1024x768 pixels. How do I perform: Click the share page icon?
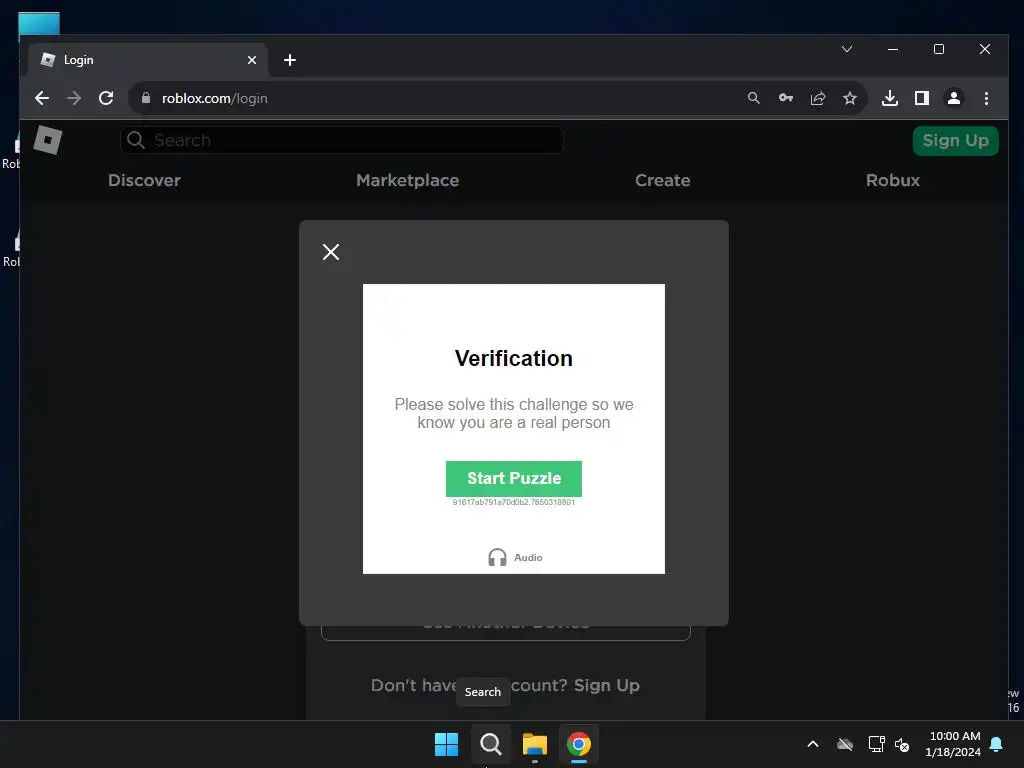(x=818, y=98)
